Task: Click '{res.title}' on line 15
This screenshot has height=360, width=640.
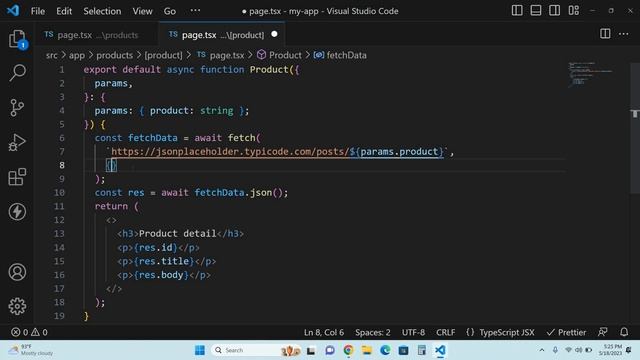Action: pos(164,261)
